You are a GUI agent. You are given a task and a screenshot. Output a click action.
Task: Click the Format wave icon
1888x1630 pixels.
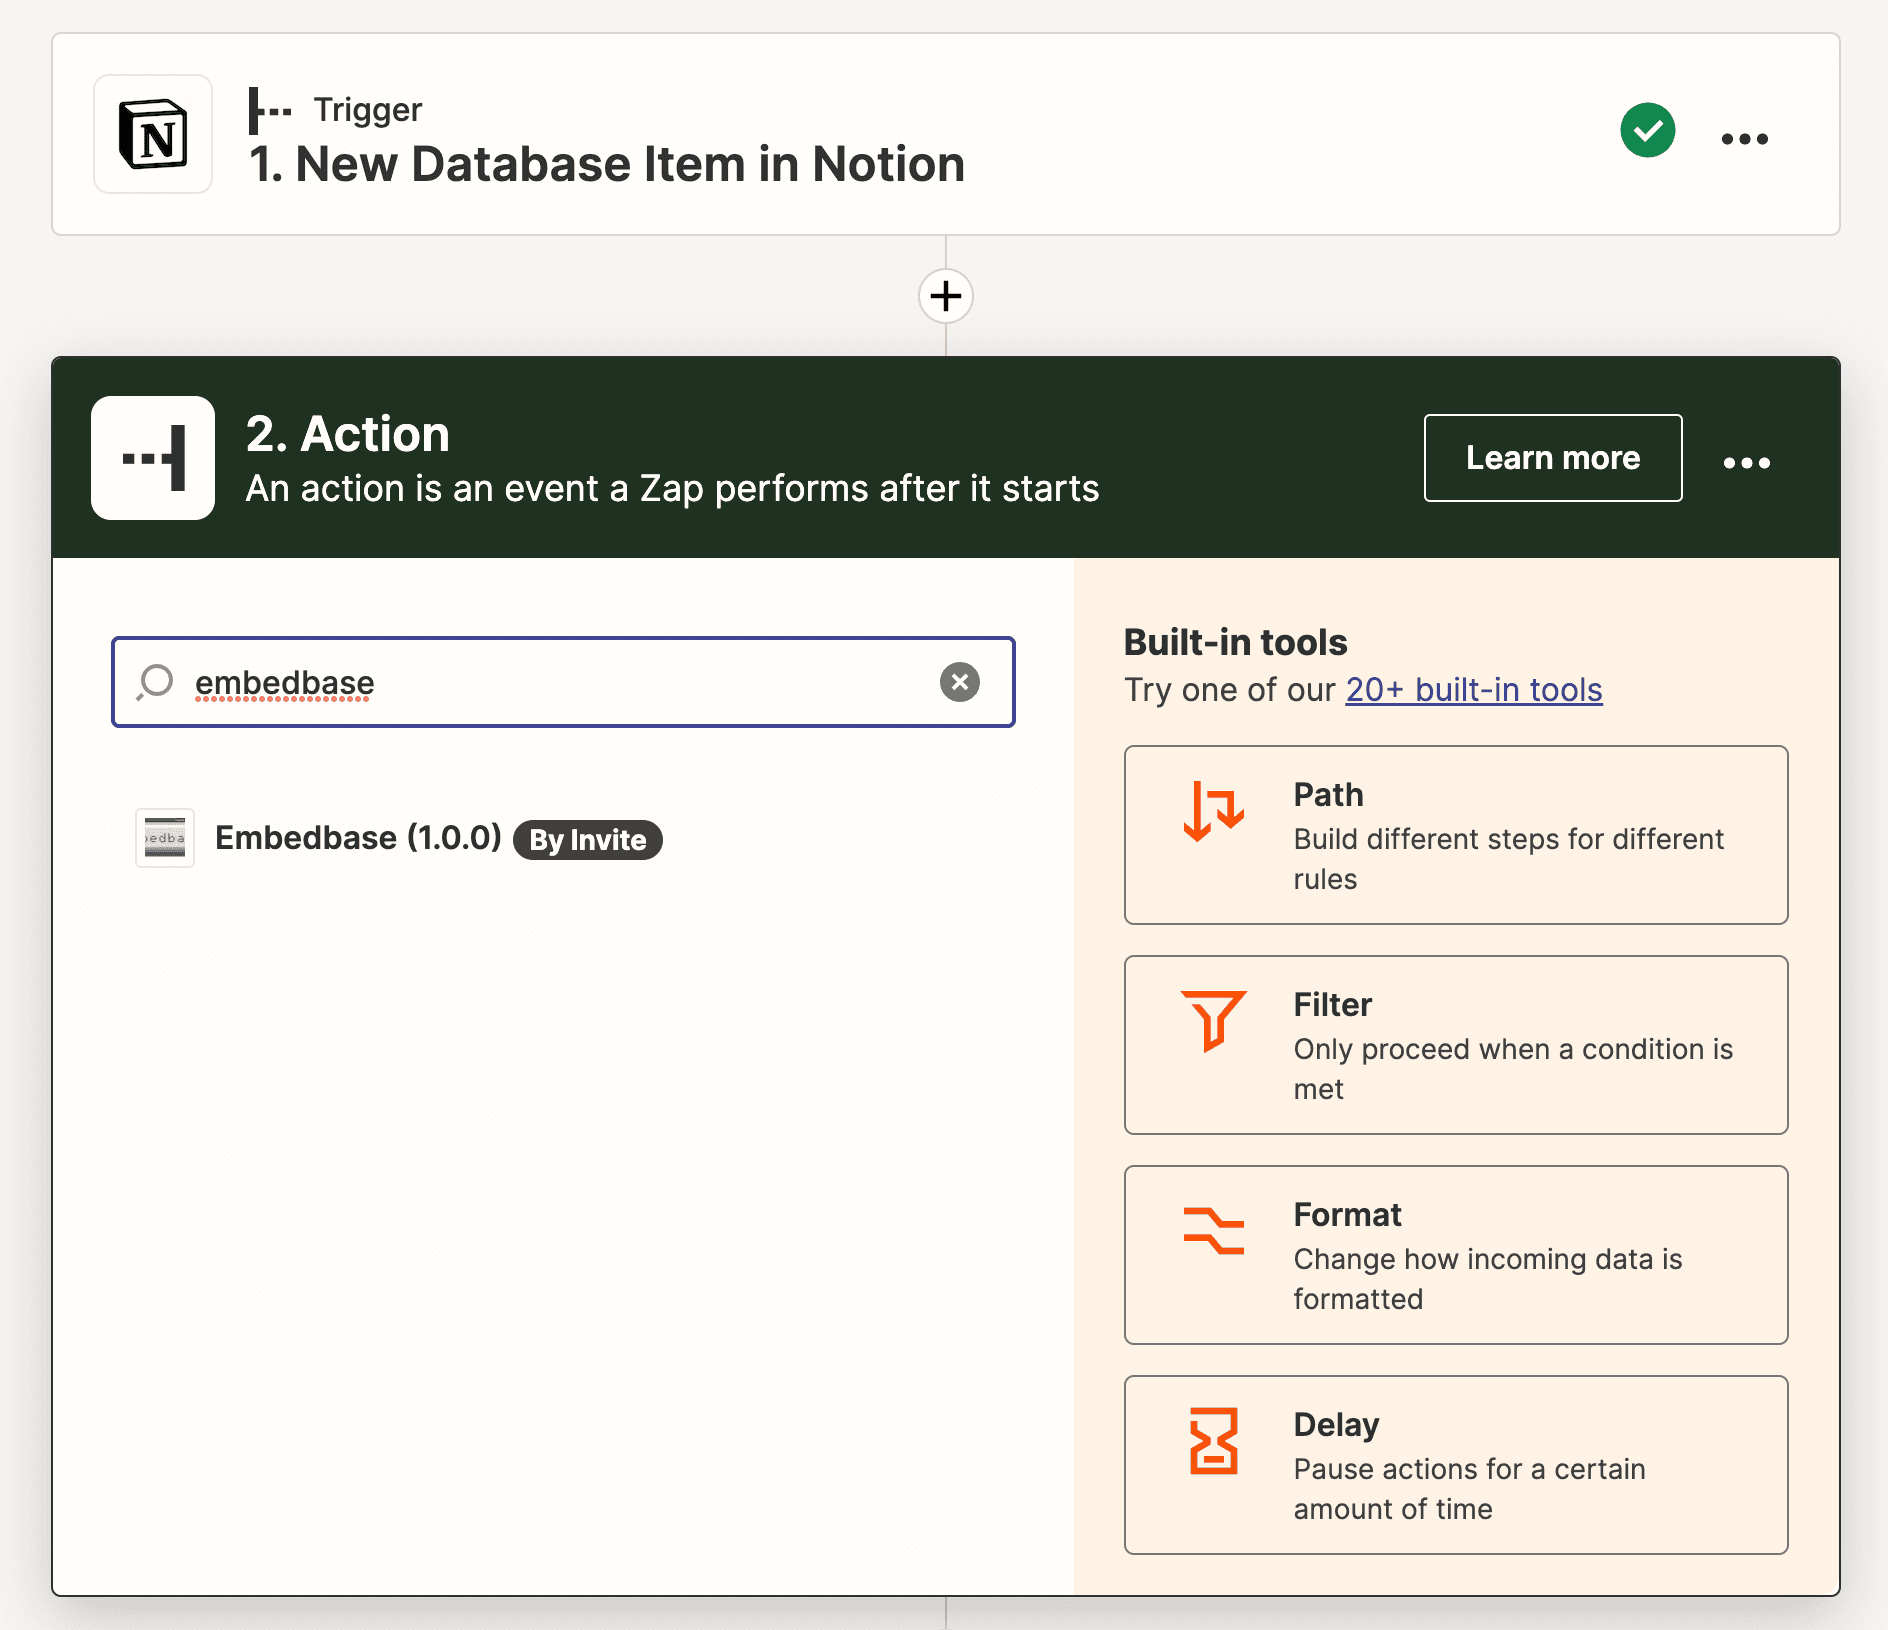click(1214, 1231)
